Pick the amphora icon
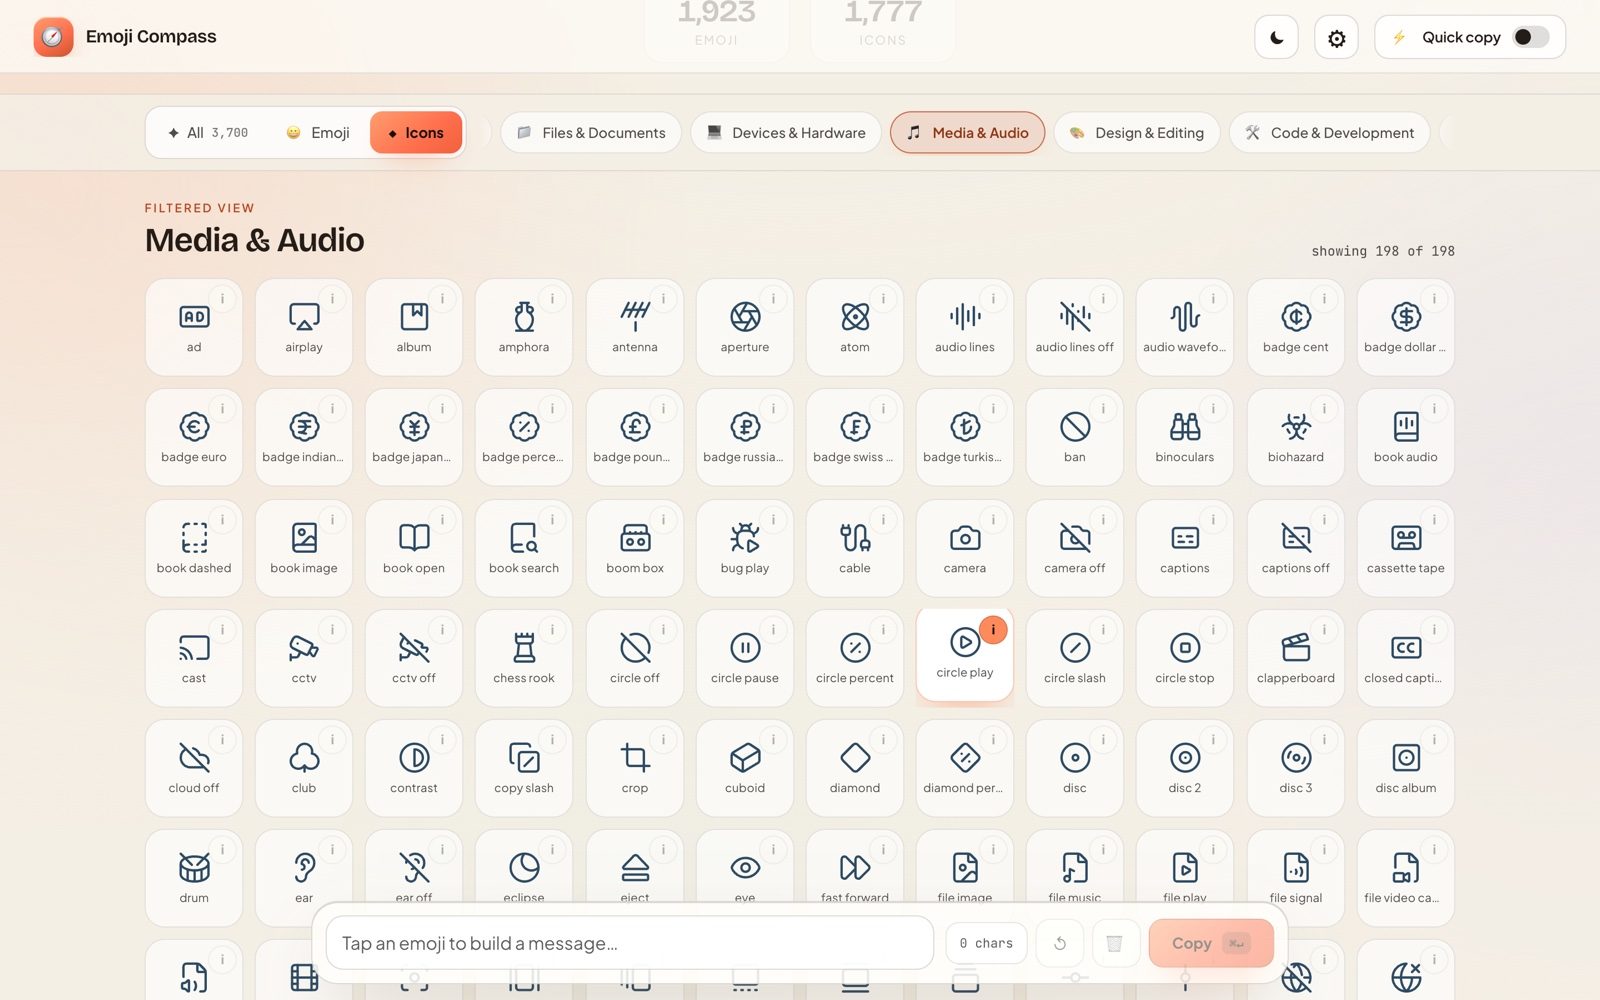 click(524, 327)
